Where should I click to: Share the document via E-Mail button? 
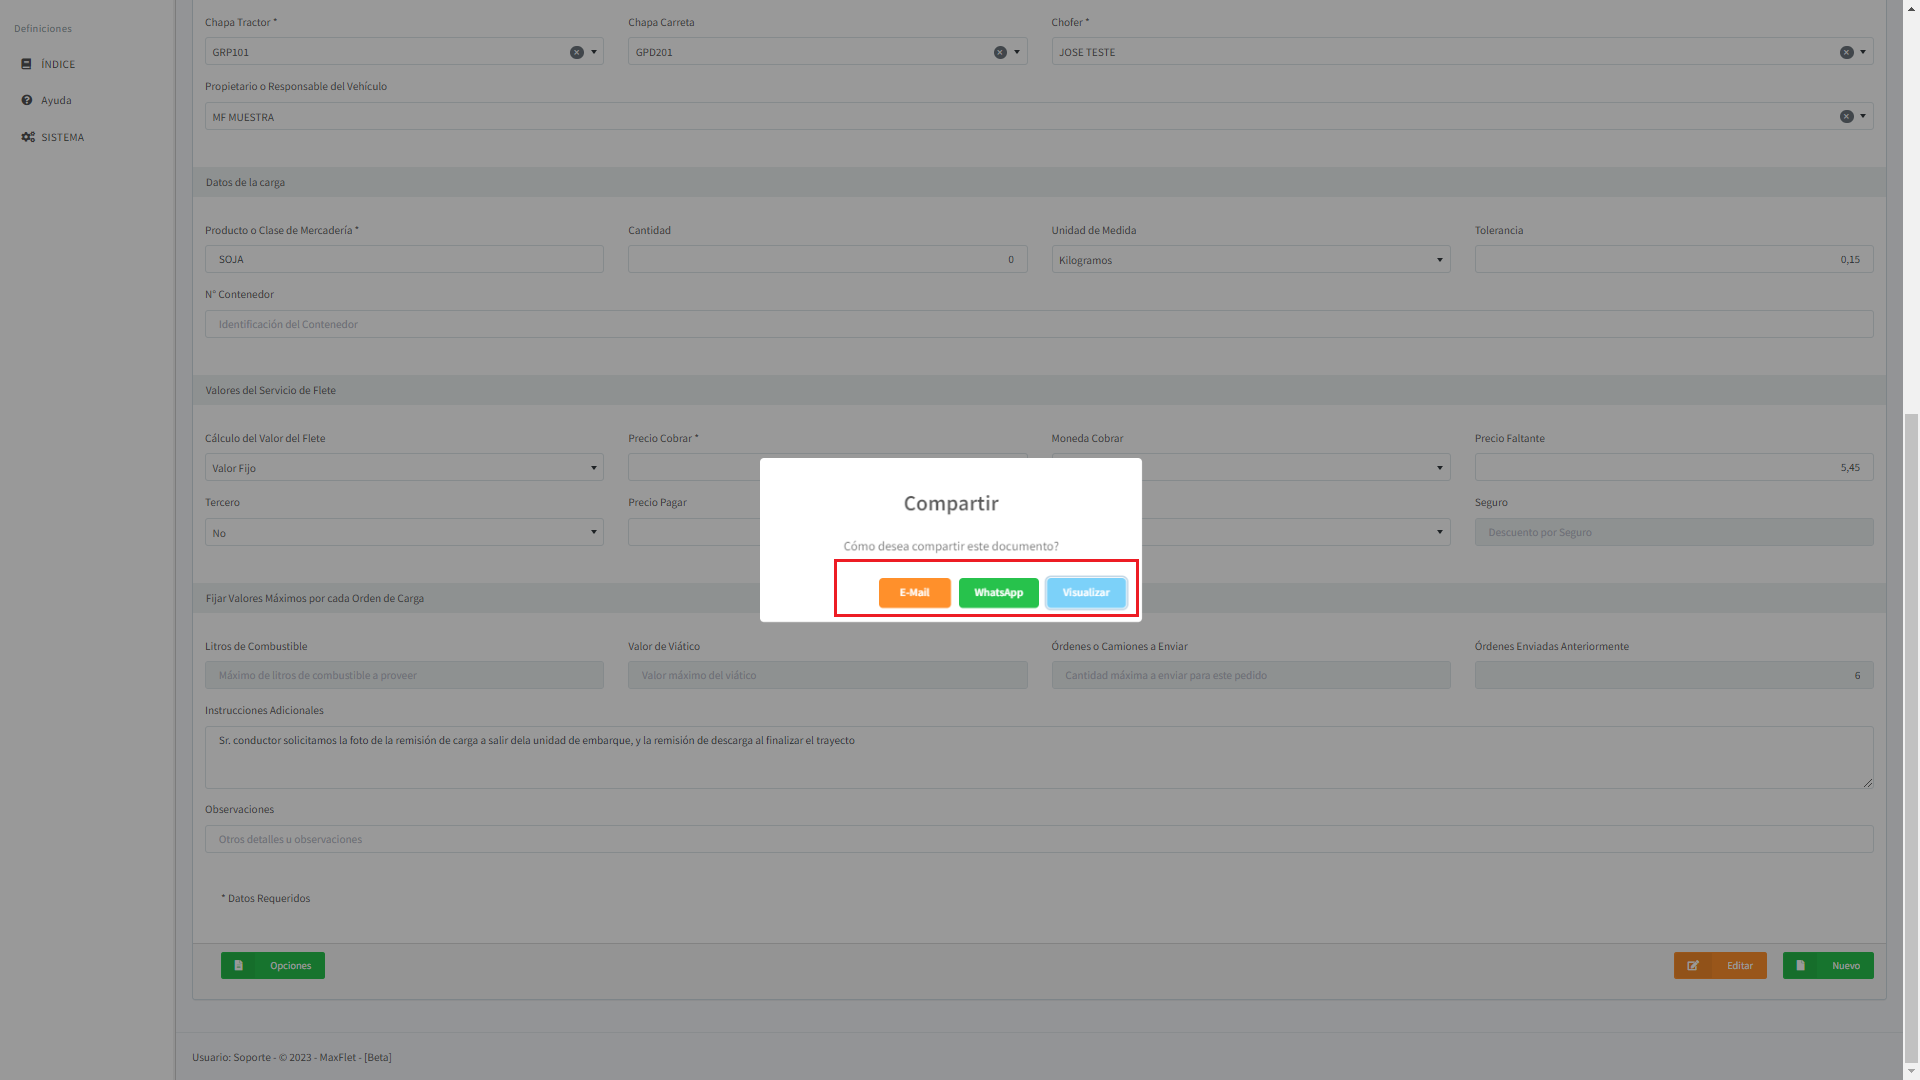pos(914,593)
